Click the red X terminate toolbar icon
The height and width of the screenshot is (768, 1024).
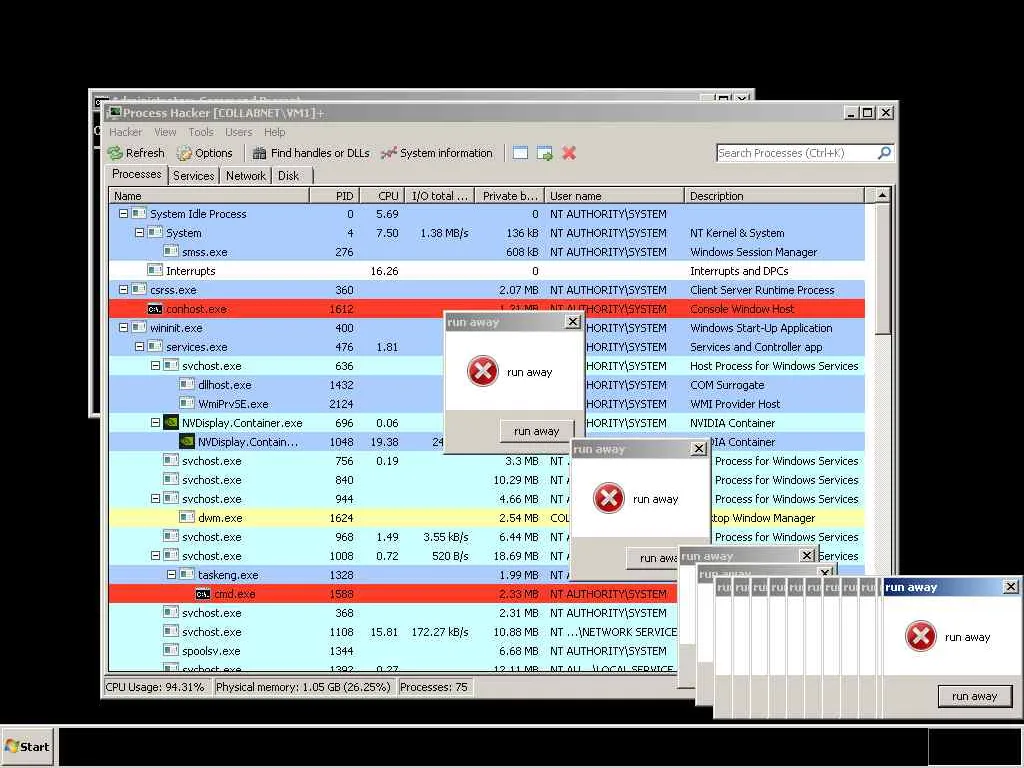(569, 153)
